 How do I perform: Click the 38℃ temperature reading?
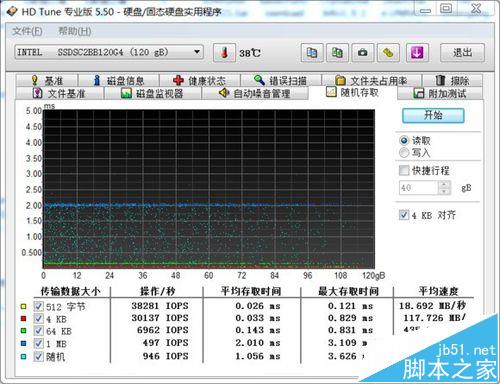250,53
